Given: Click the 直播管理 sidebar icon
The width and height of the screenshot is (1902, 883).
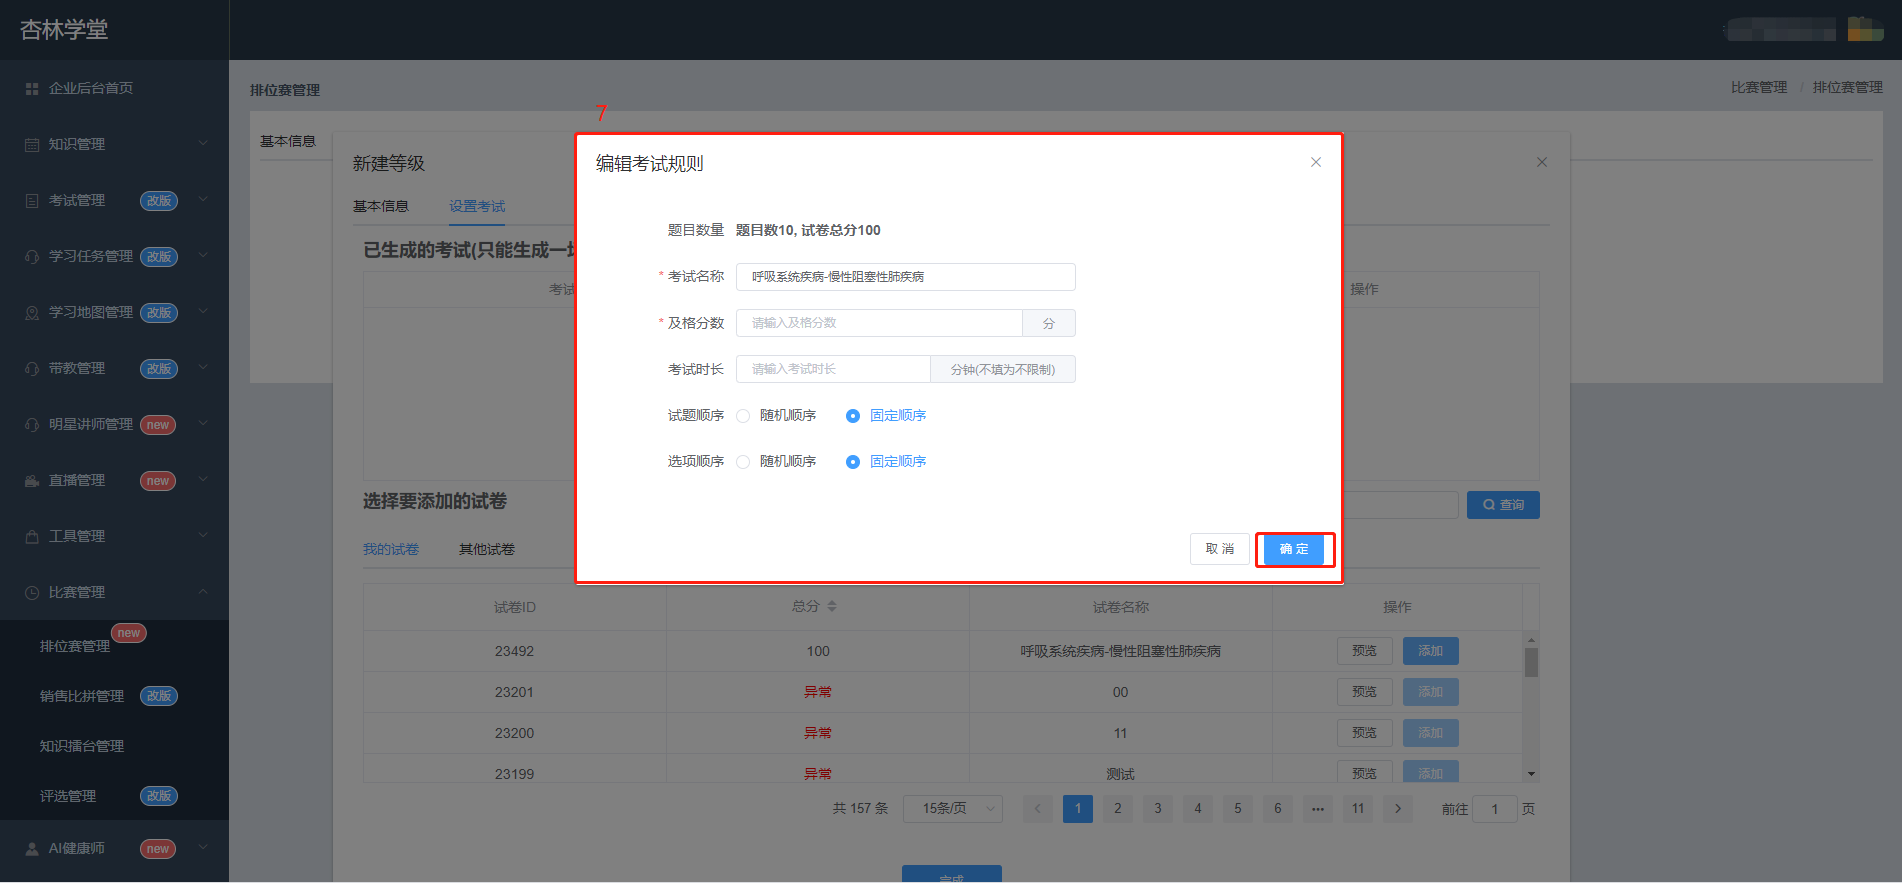Looking at the screenshot, I should click(x=32, y=481).
